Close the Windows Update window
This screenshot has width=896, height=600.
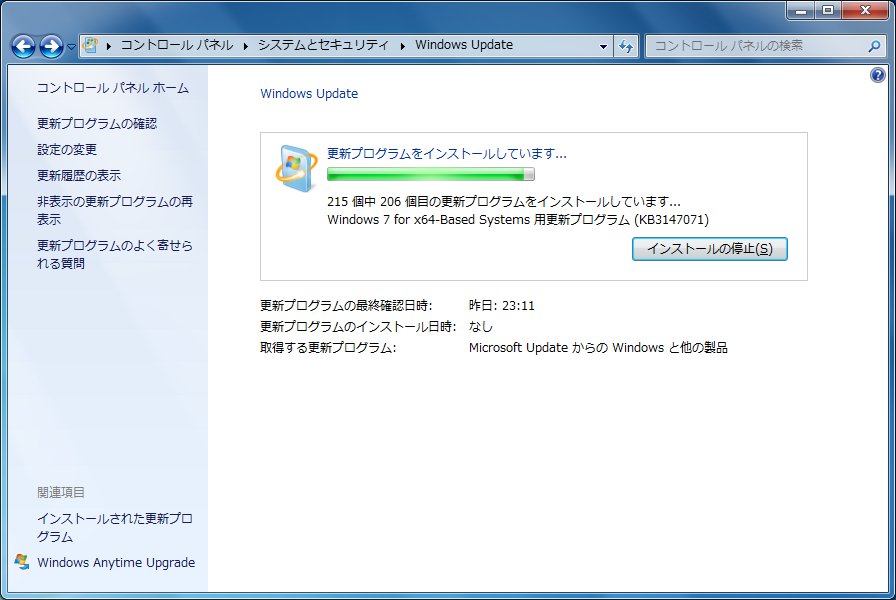(865, 10)
